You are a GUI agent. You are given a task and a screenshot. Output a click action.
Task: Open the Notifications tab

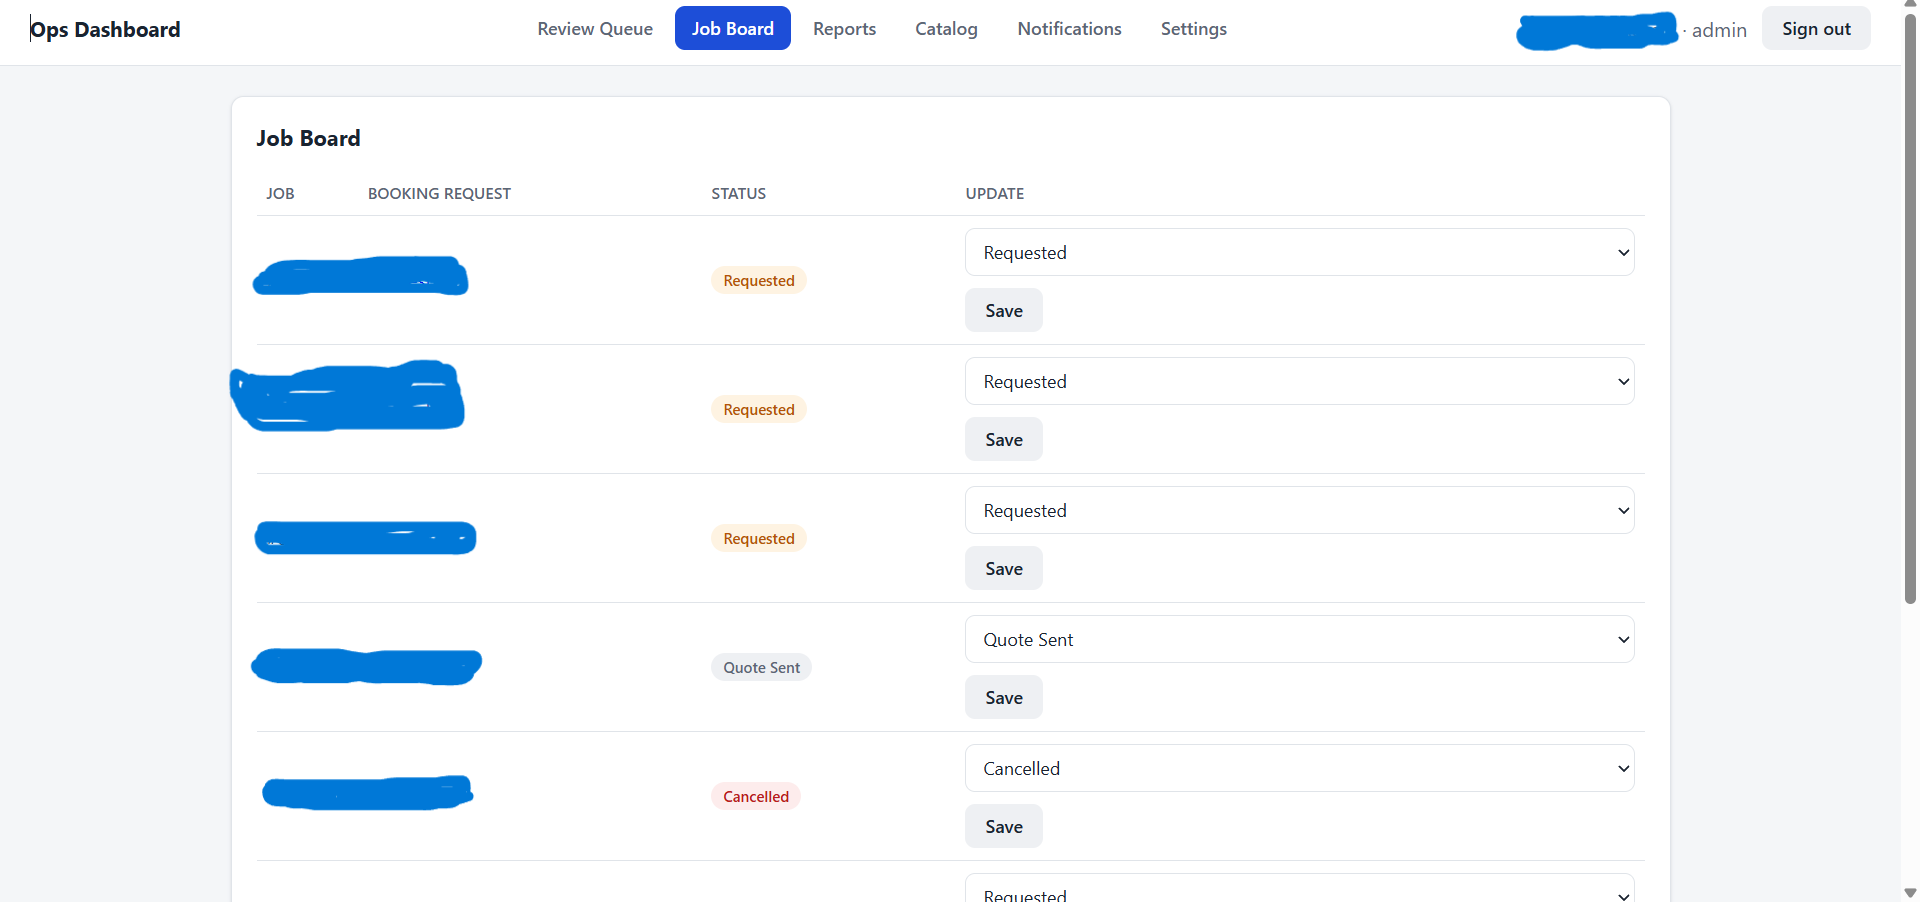tap(1069, 29)
